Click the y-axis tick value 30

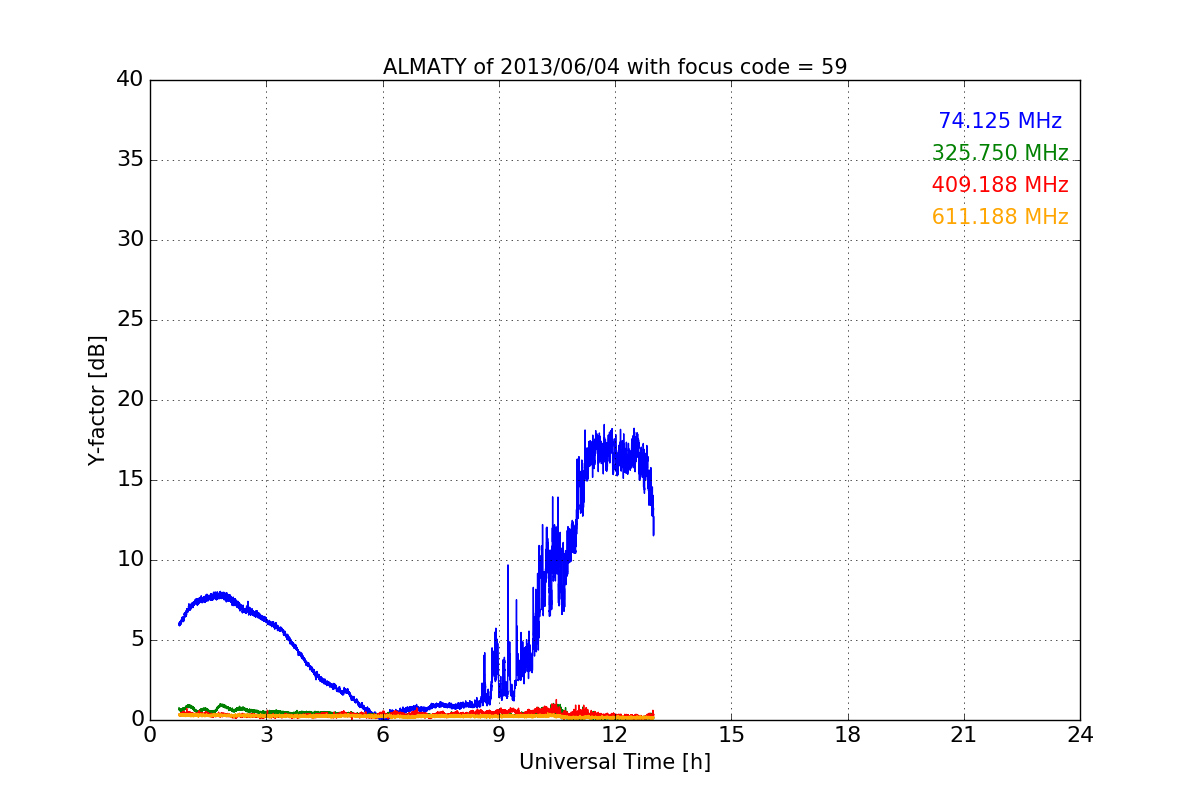point(129,240)
